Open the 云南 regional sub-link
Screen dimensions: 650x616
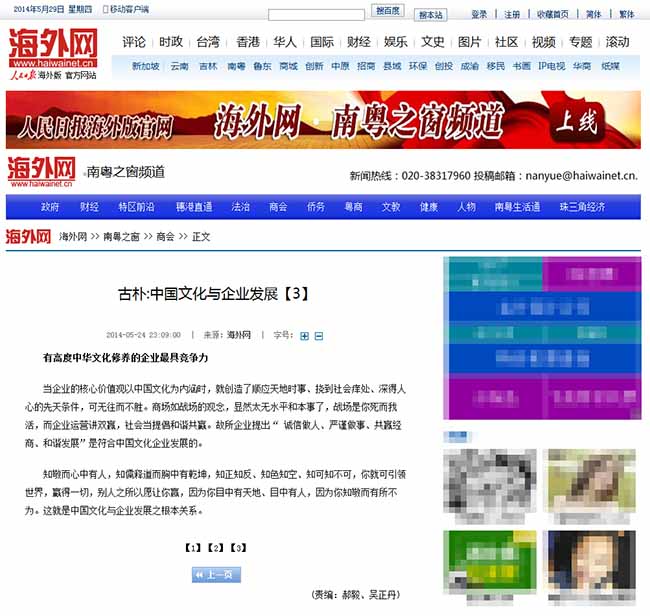179,66
